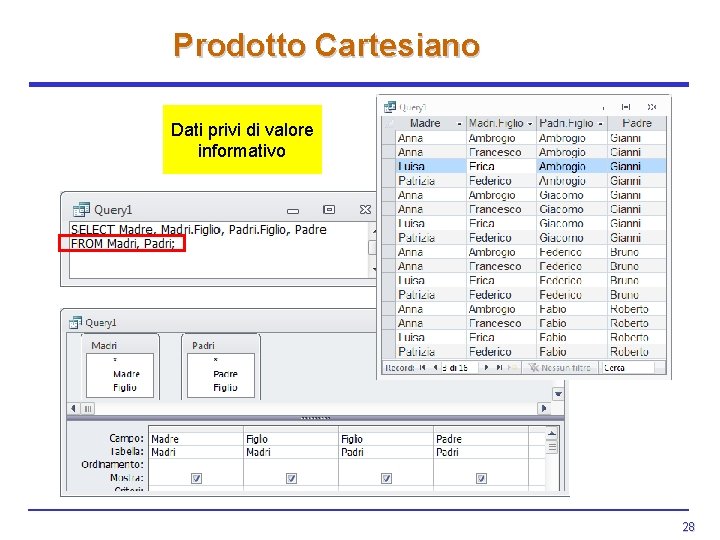This screenshot has width=720, height=540.
Task: Click the SELECT line in SQL editor
Action: [199, 230]
